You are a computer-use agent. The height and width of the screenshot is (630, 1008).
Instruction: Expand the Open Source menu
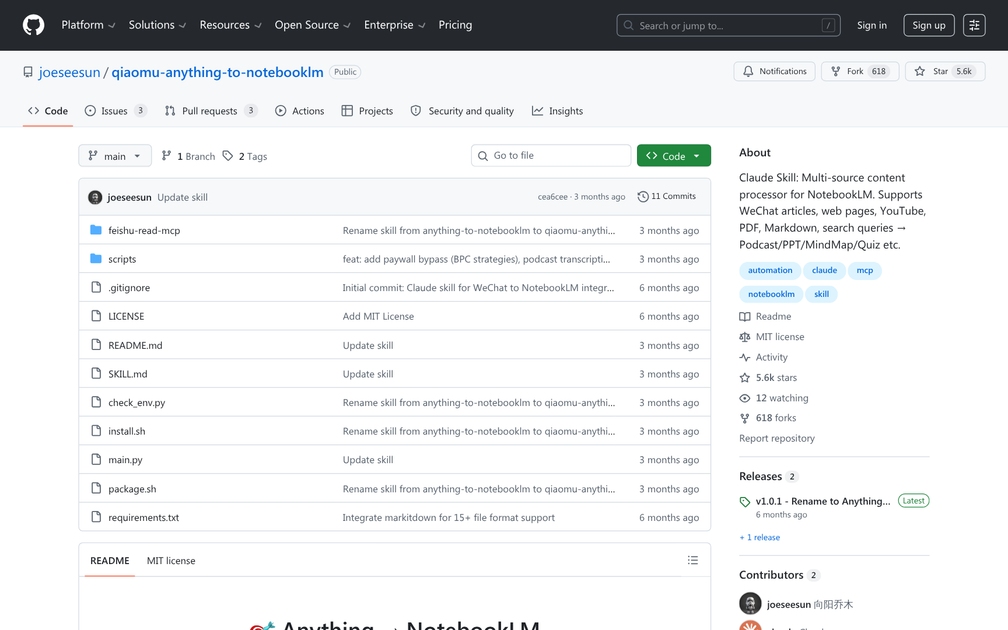pos(312,25)
